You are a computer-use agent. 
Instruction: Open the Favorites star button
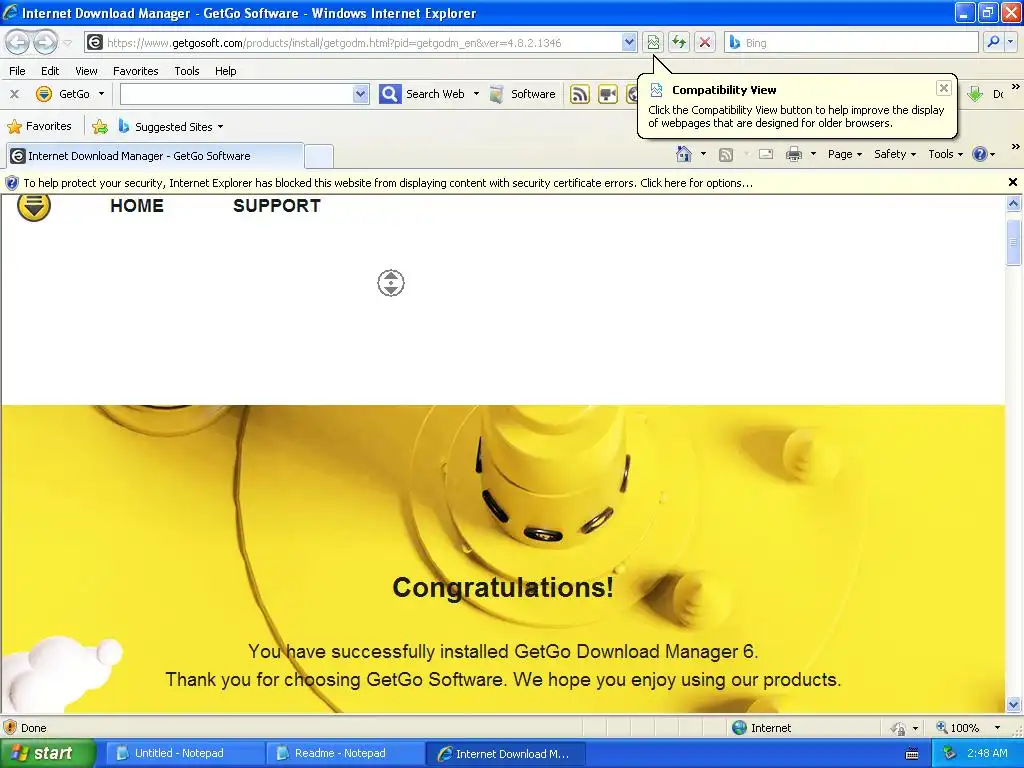(40, 127)
